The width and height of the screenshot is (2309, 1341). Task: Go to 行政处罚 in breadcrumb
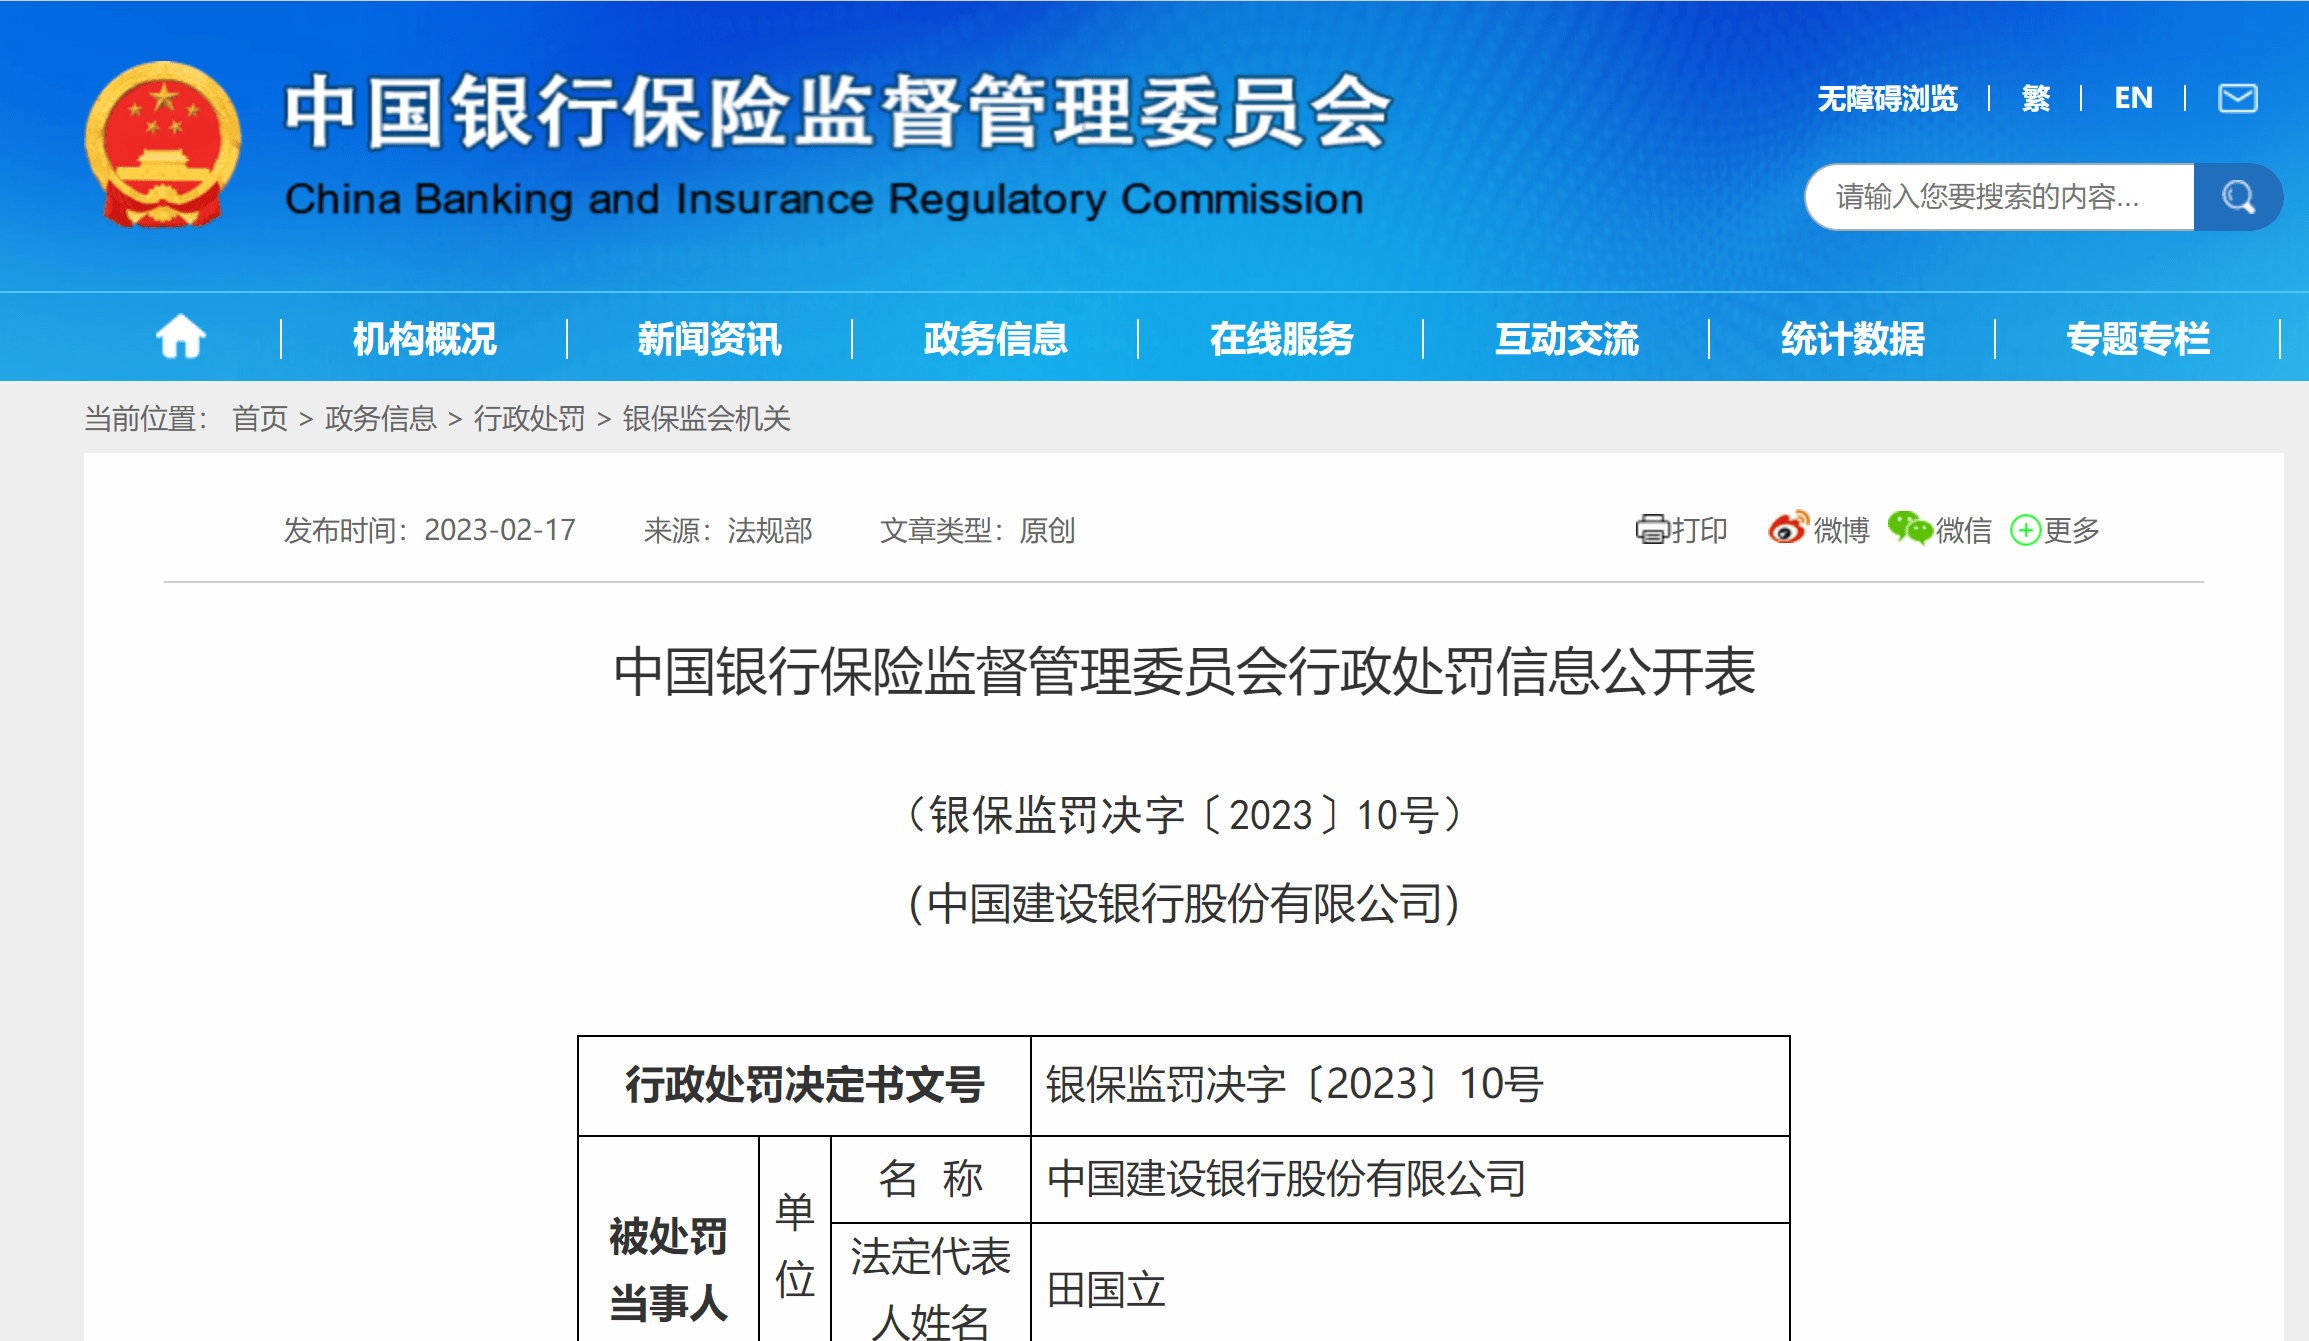[530, 418]
